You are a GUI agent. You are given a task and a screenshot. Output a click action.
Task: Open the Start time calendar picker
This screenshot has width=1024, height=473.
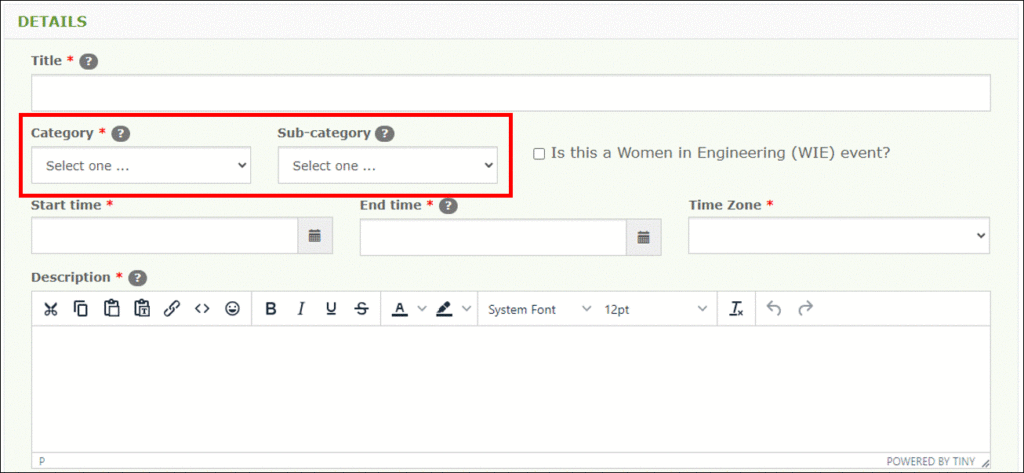tap(315, 236)
